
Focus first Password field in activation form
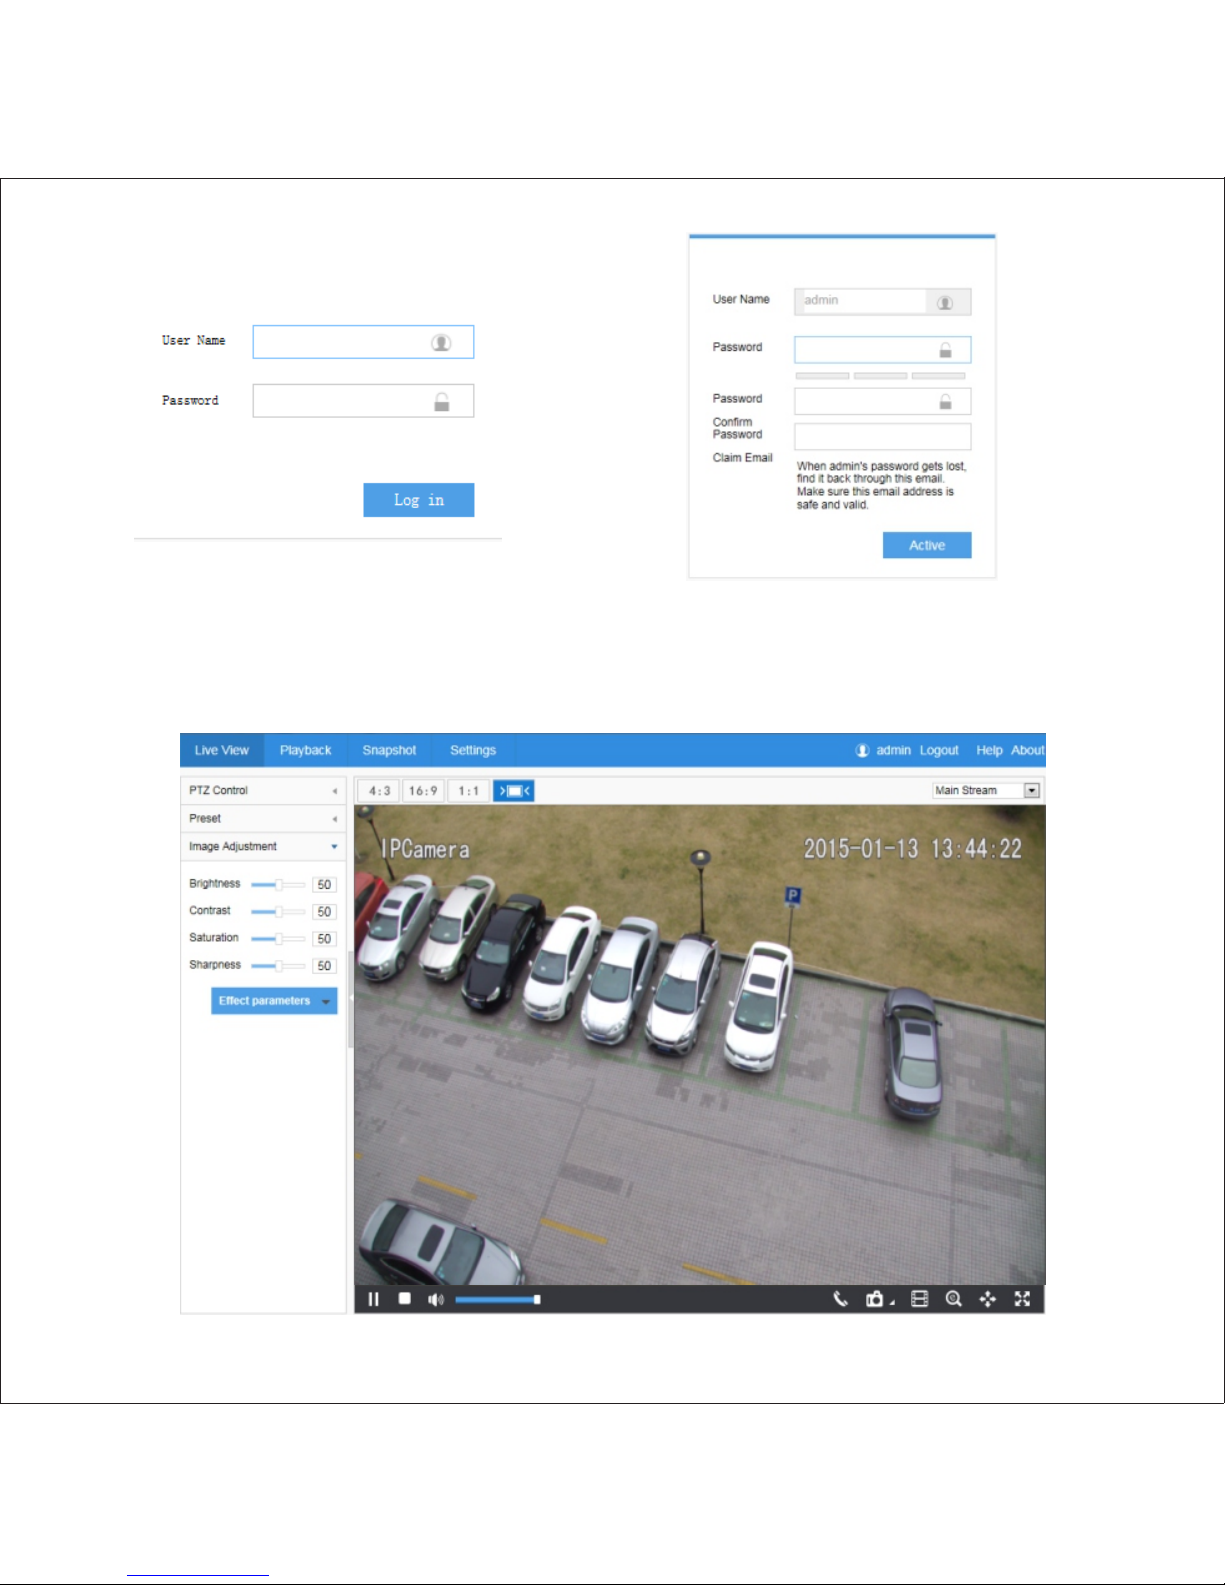pyautogui.click(x=883, y=350)
